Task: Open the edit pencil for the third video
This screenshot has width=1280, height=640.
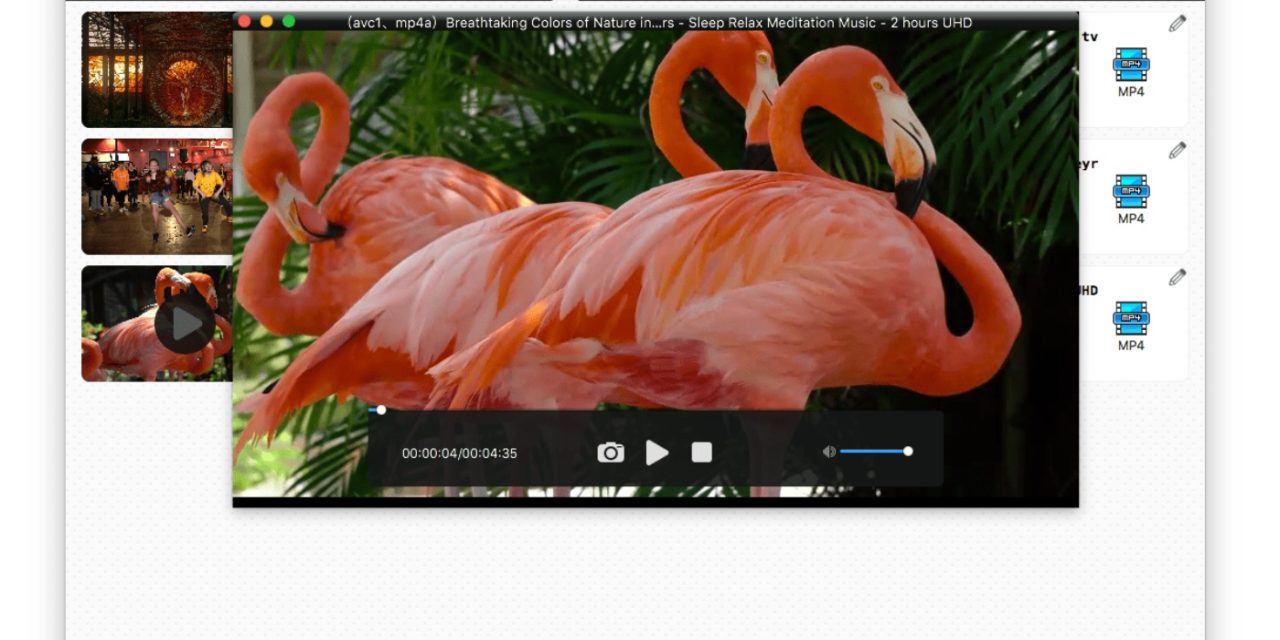Action: pos(1177,278)
